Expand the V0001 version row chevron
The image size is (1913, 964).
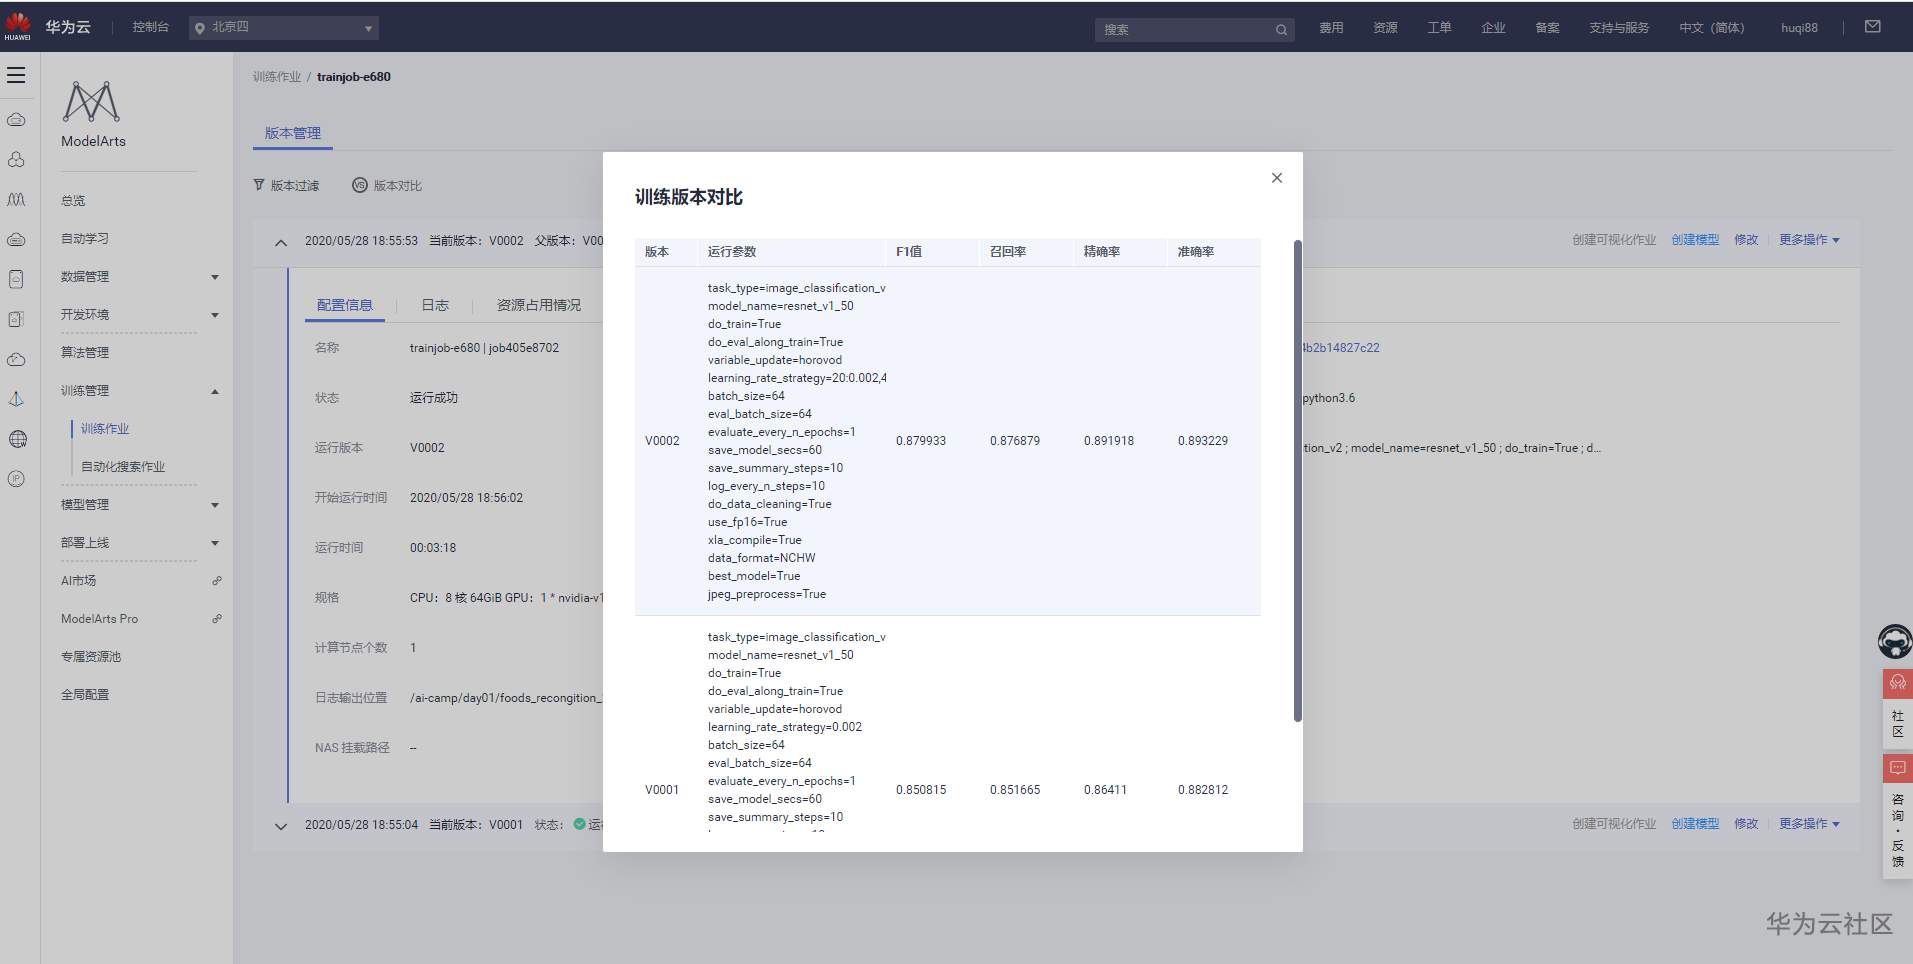coord(281,826)
